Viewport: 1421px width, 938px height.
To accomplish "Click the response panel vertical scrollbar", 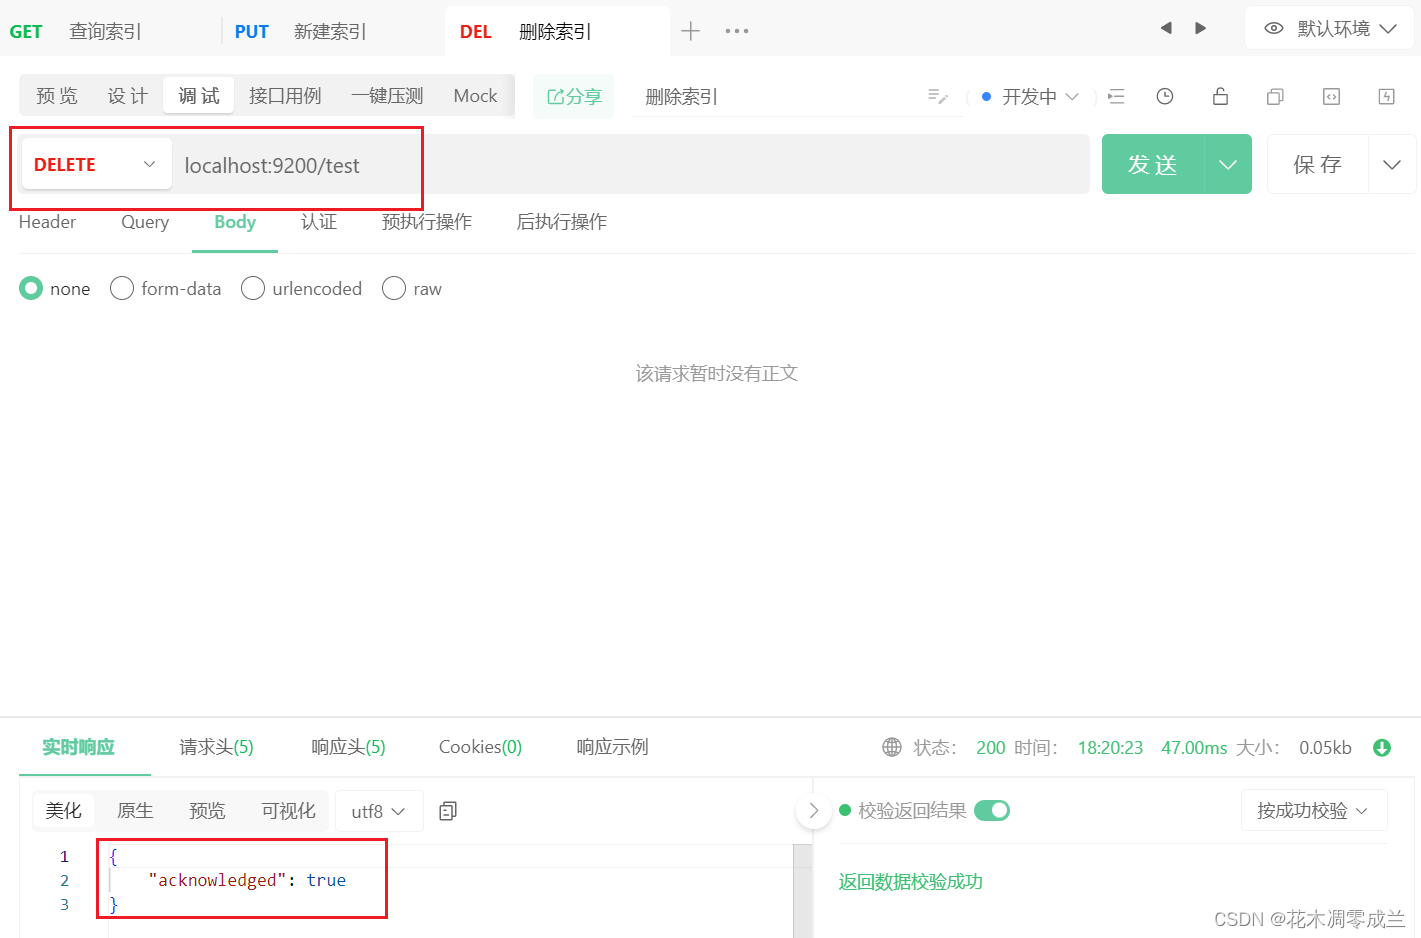I will coord(802,890).
